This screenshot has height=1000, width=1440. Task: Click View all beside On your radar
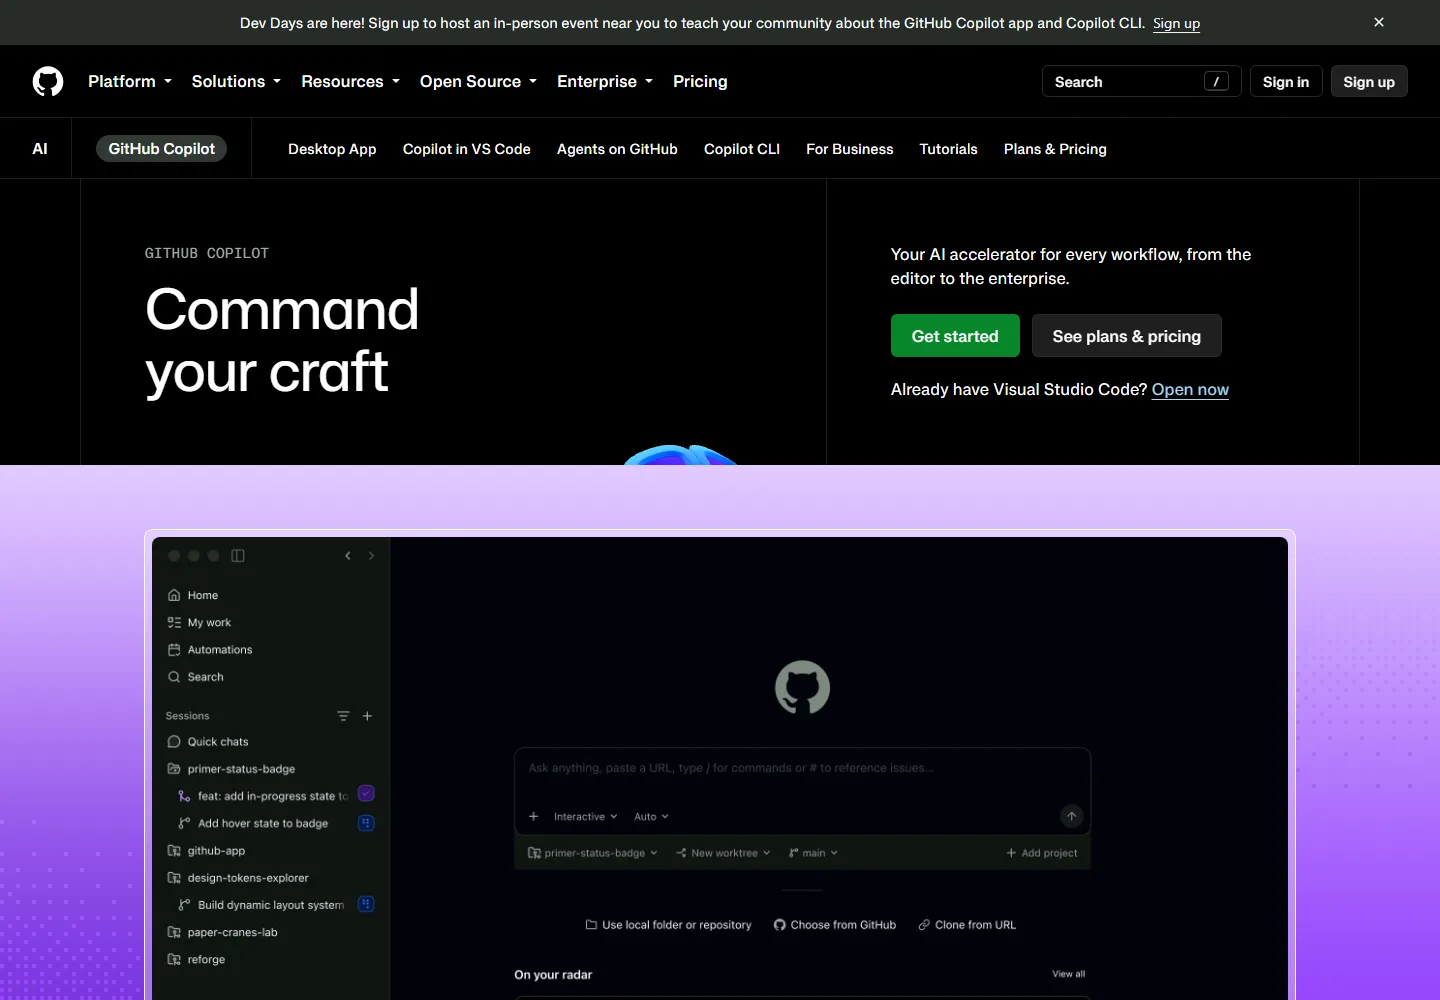(x=1068, y=974)
